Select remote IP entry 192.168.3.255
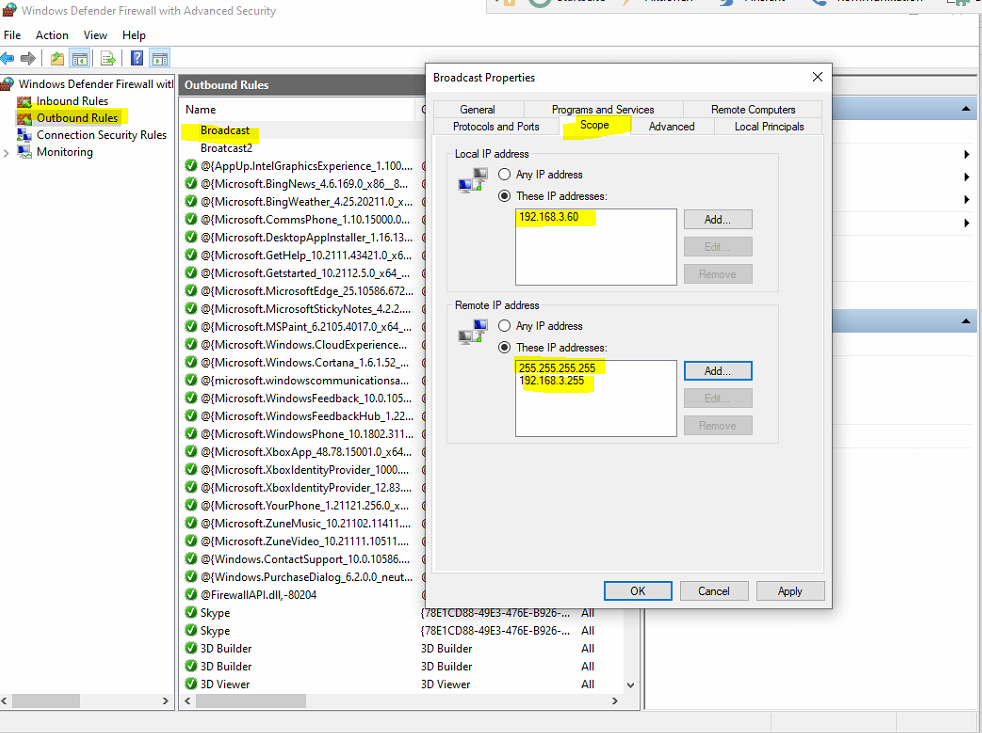 551,380
